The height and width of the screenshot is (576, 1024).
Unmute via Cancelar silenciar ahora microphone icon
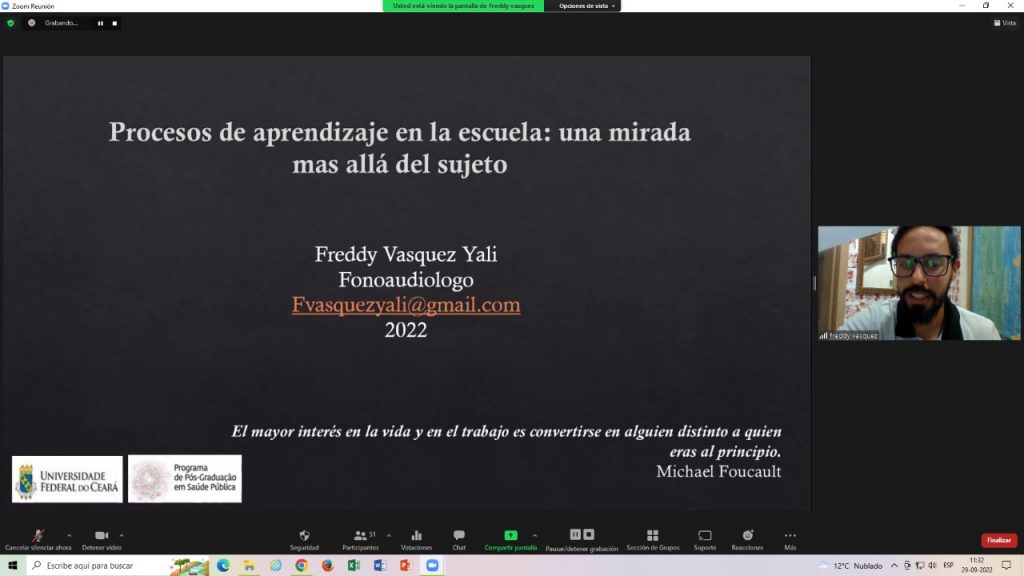(x=37, y=536)
